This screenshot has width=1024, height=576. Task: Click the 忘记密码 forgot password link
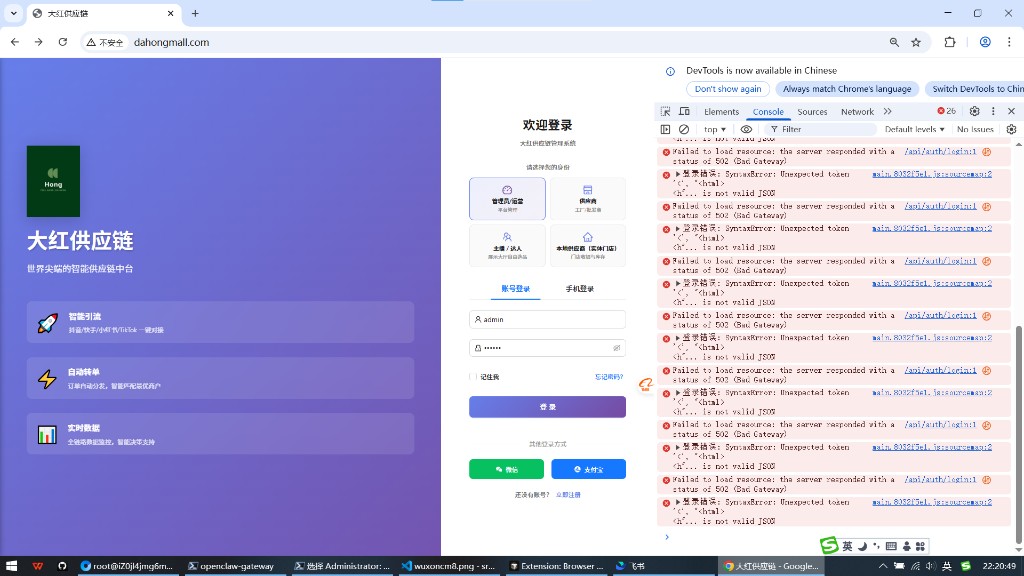[608, 377]
